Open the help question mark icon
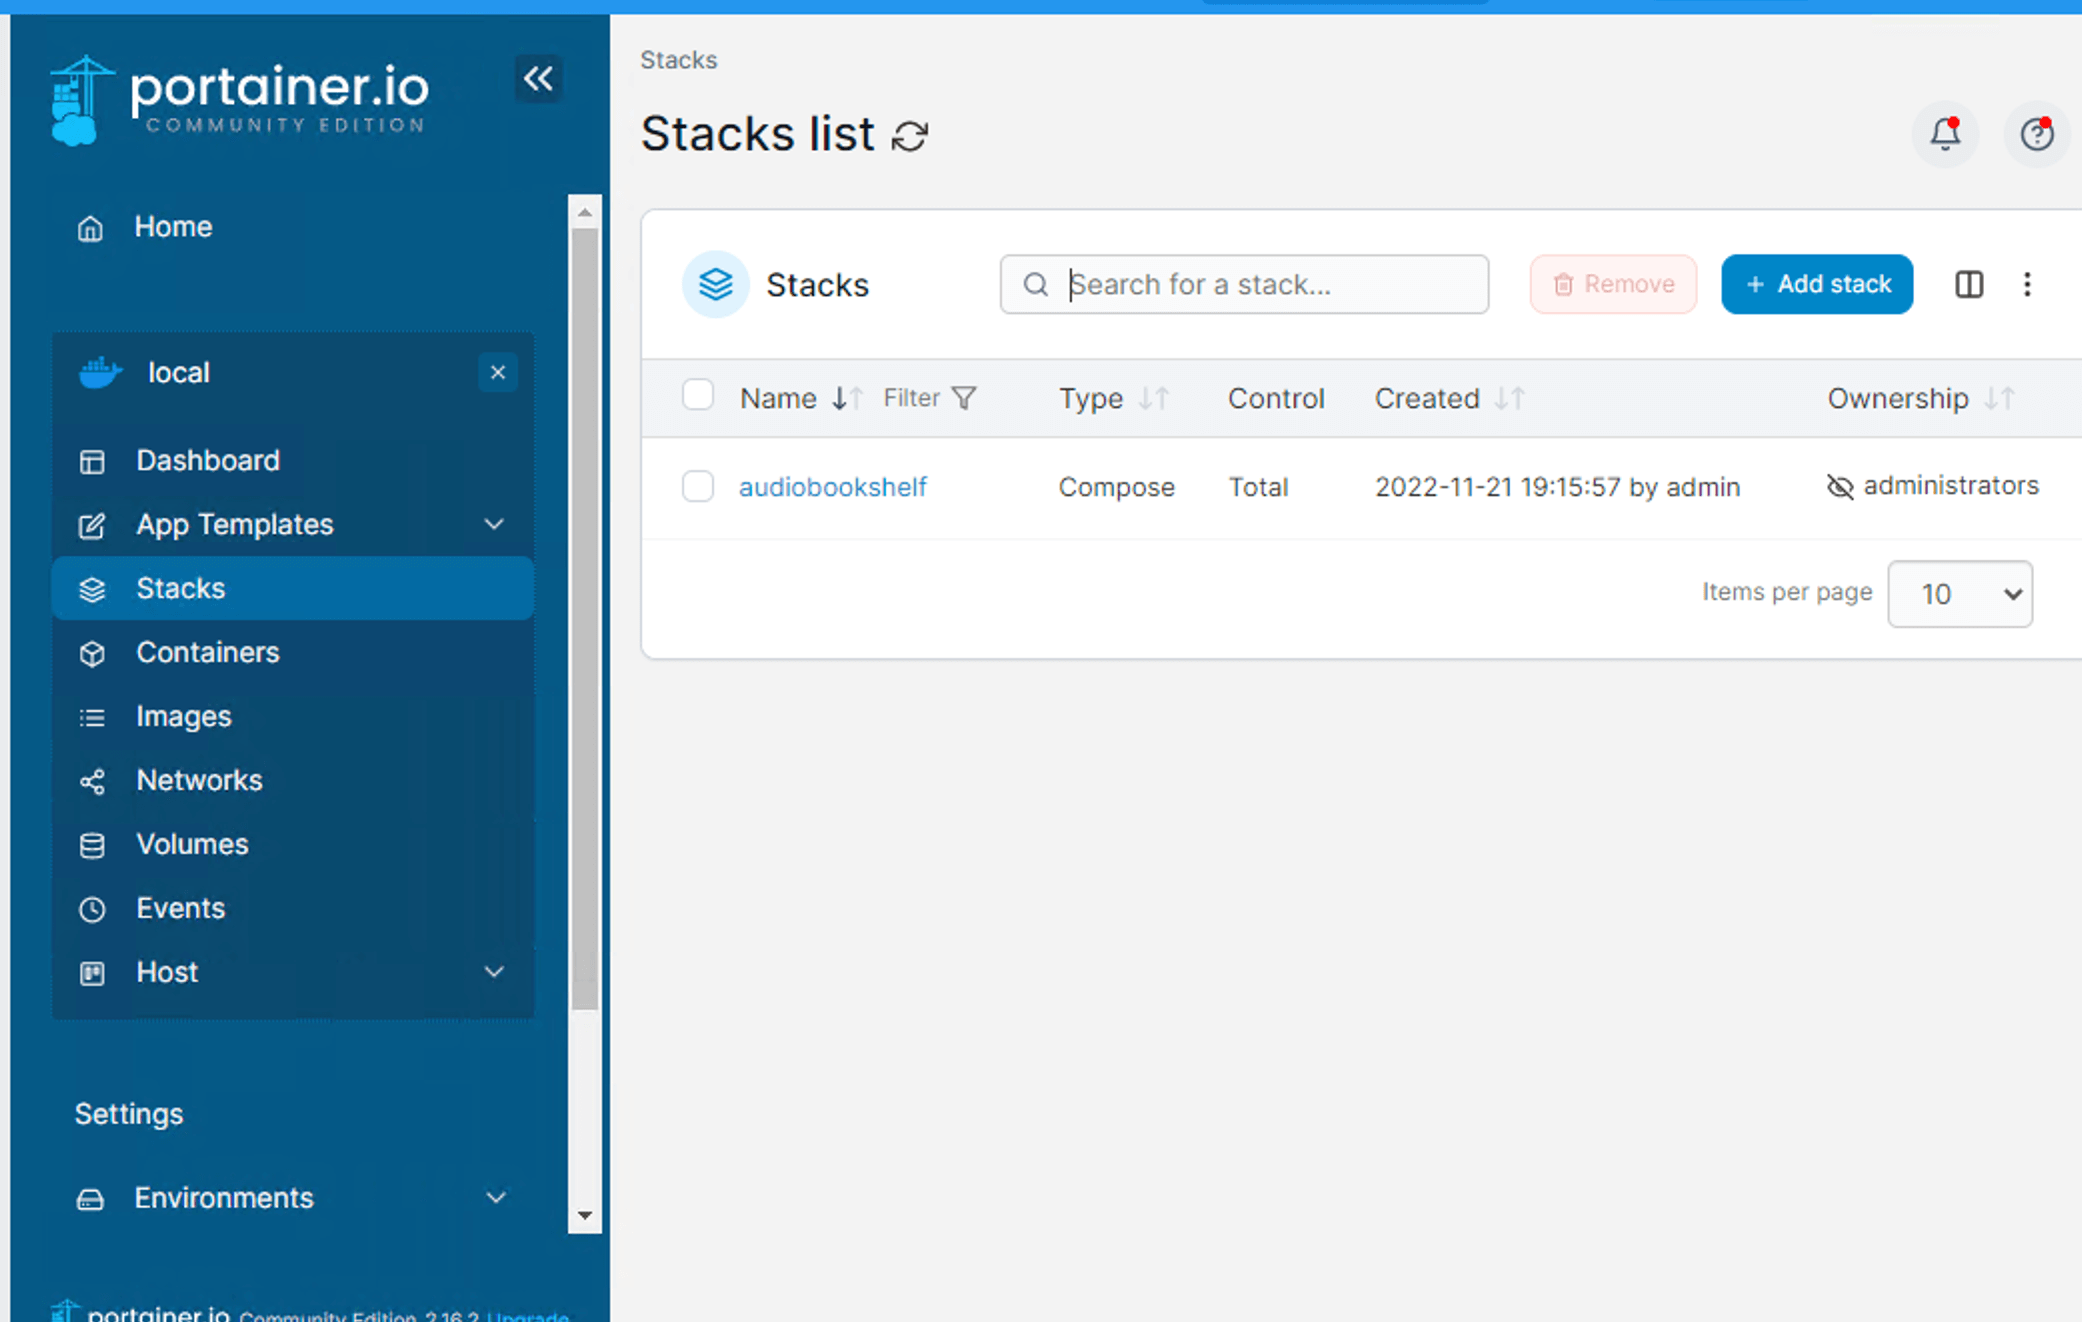This screenshot has height=1322, width=2082. pyautogui.click(x=2036, y=133)
